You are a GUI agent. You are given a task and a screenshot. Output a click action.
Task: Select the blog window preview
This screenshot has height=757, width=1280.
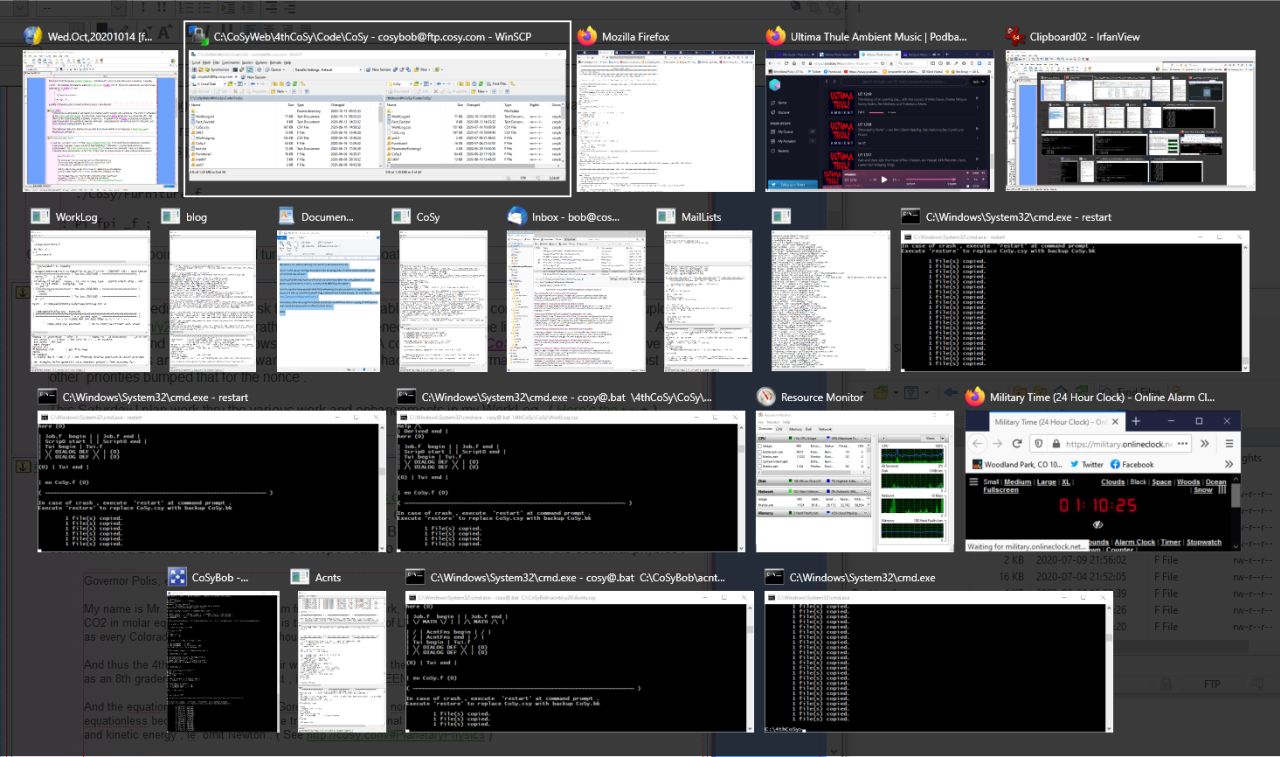212,301
